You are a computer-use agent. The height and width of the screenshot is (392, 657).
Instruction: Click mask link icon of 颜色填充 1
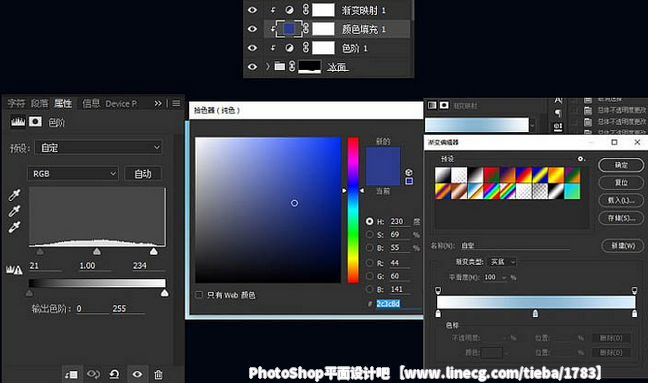click(x=306, y=28)
